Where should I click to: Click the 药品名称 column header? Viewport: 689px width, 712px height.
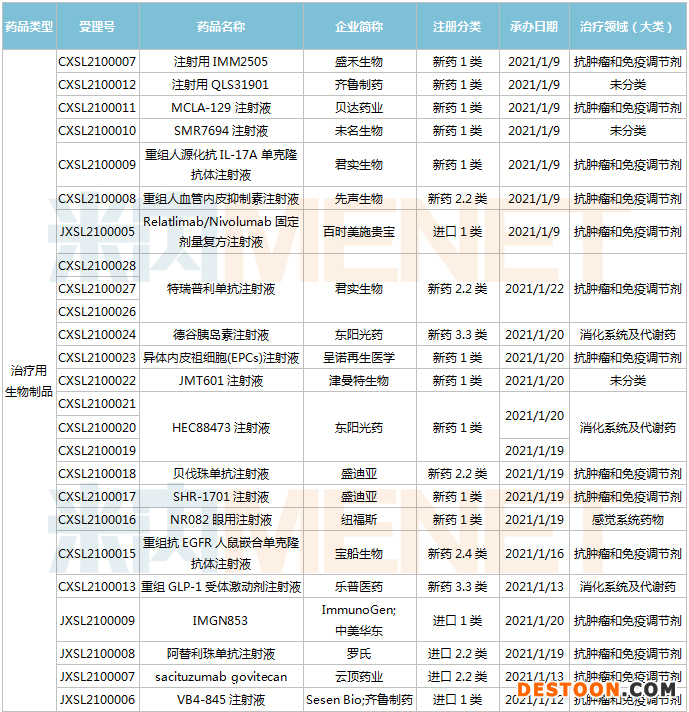[x=220, y=26]
